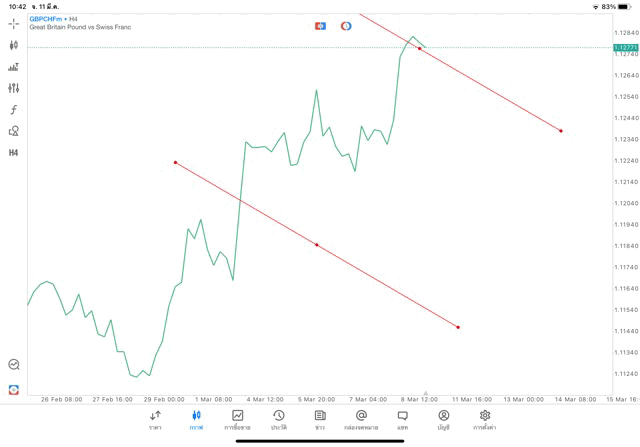Toggle the blue-red trade panel icon at chart top
640x447 pixels.
pyautogui.click(x=320, y=26)
